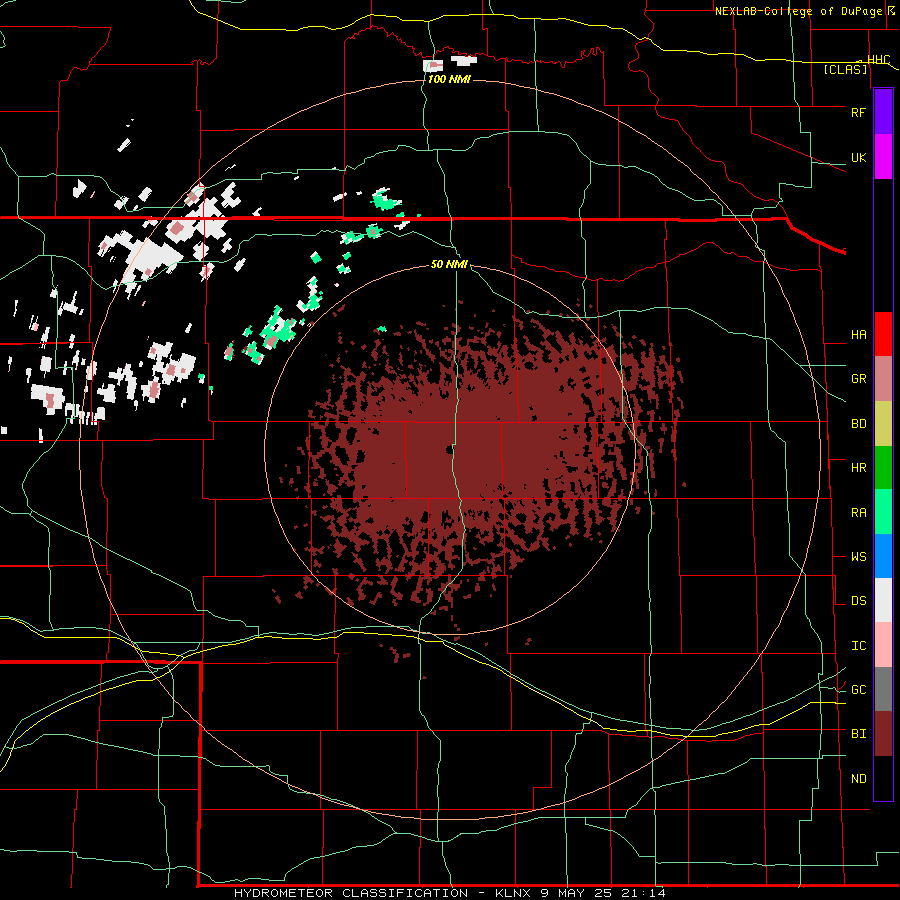Click the 9 MAY 25 date text
This screenshot has width=900, height=900.
[575, 893]
